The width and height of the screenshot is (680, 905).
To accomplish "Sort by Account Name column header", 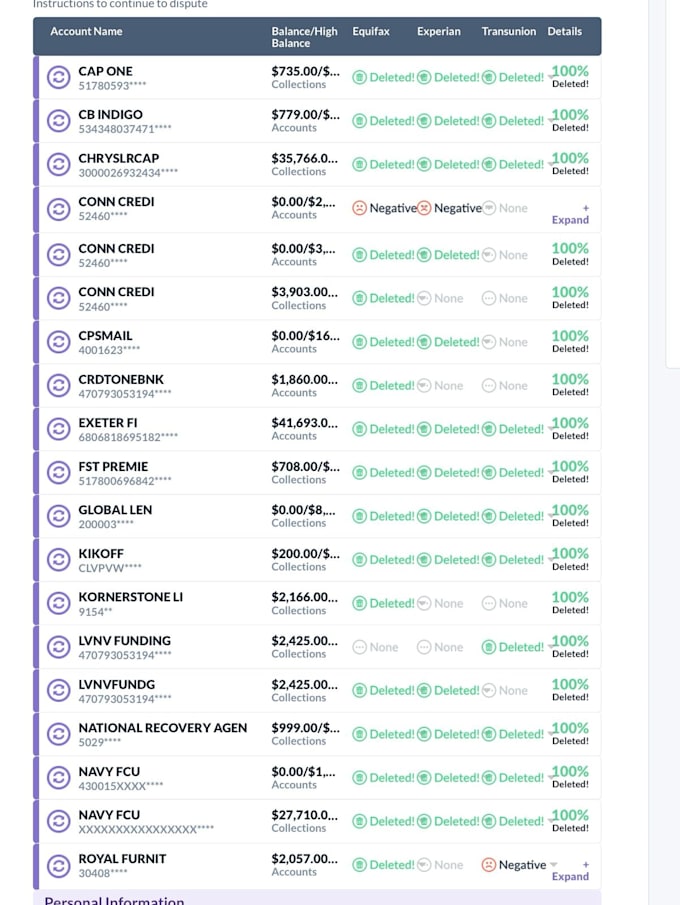I will point(86,31).
